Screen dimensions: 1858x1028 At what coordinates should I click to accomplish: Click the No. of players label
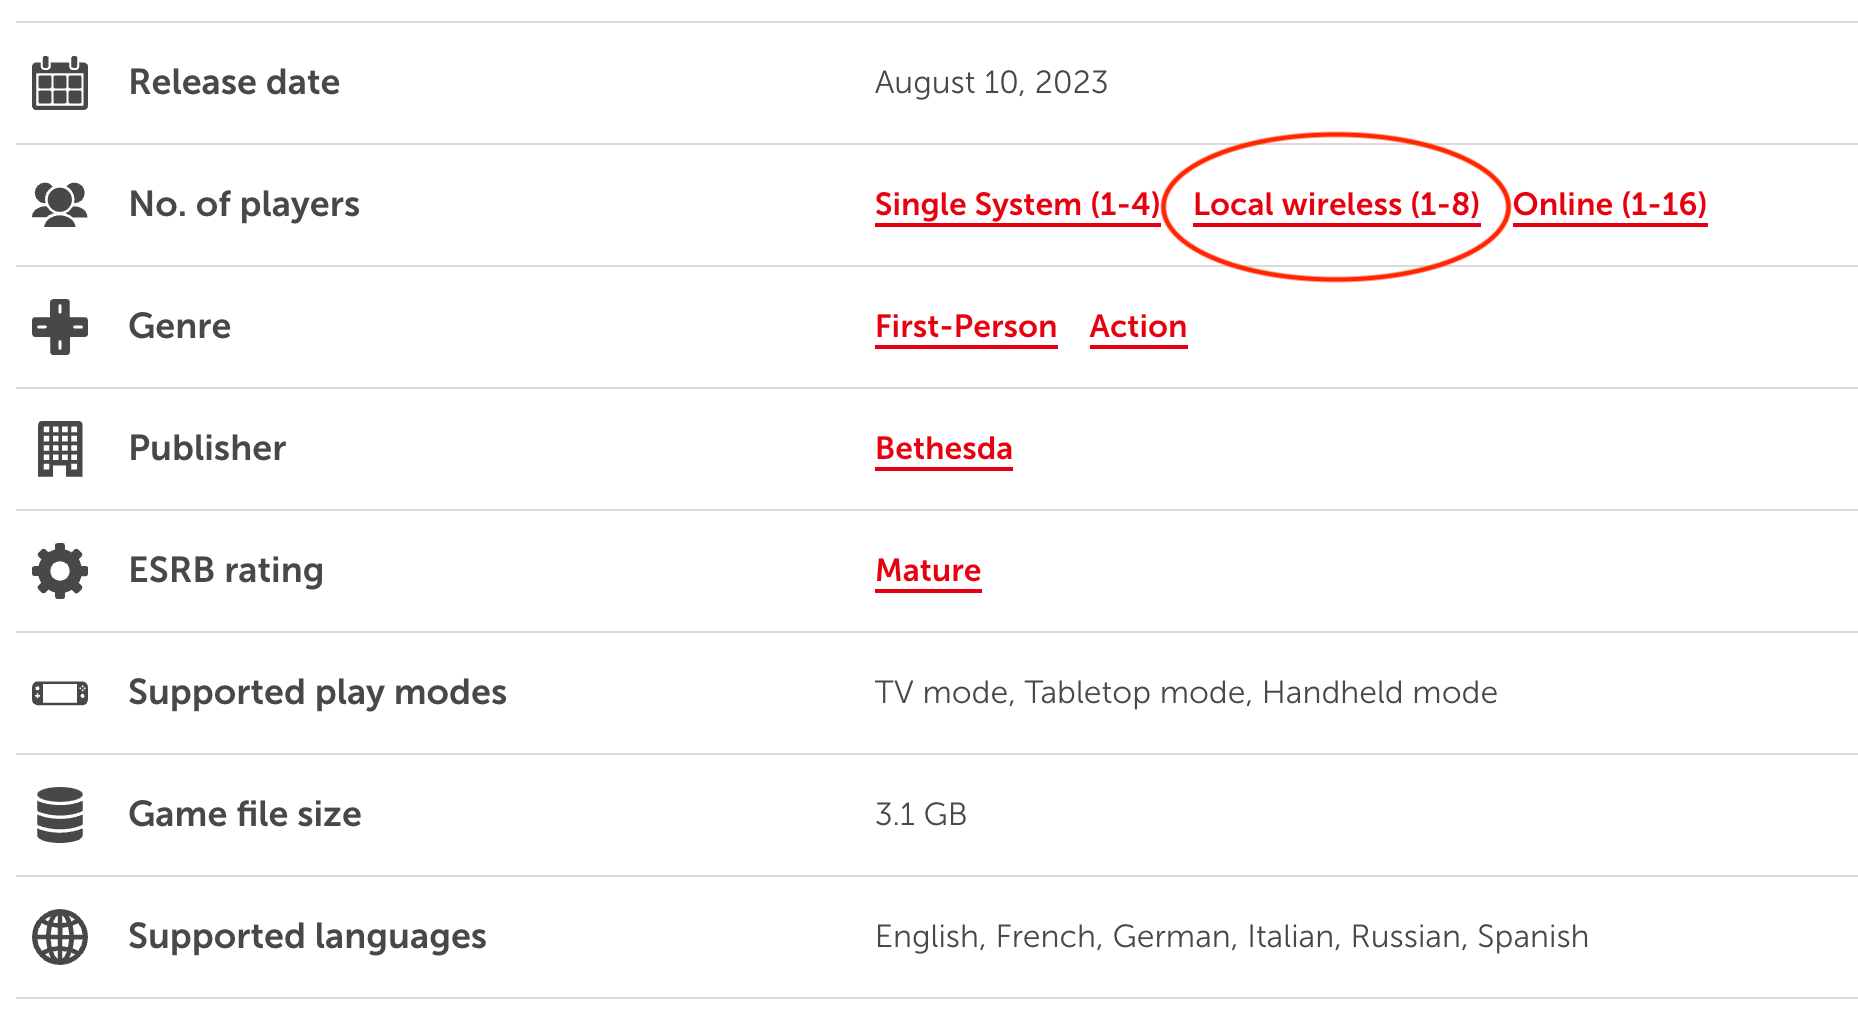point(244,205)
